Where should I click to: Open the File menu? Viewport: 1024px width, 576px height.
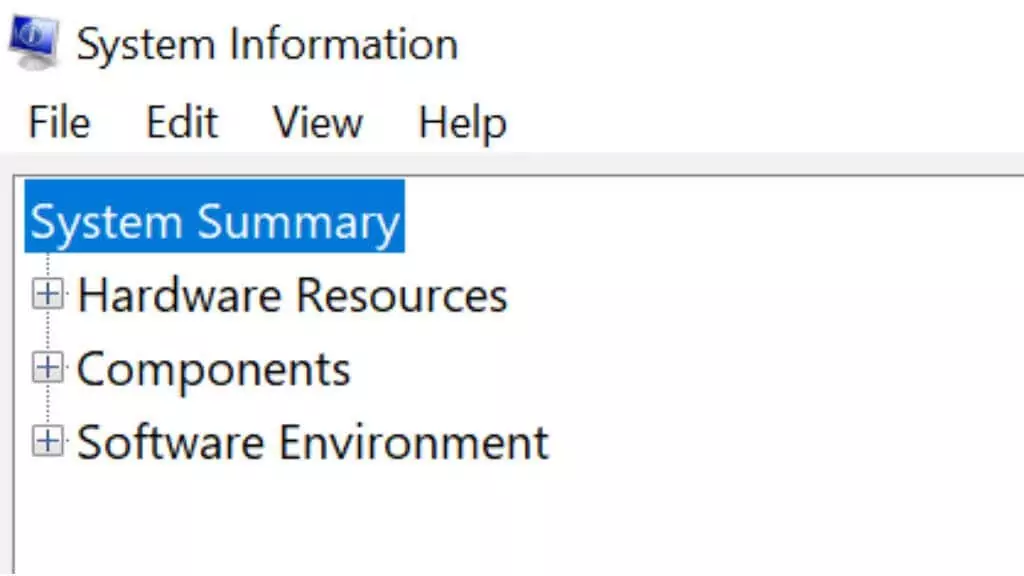pyautogui.click(x=59, y=122)
